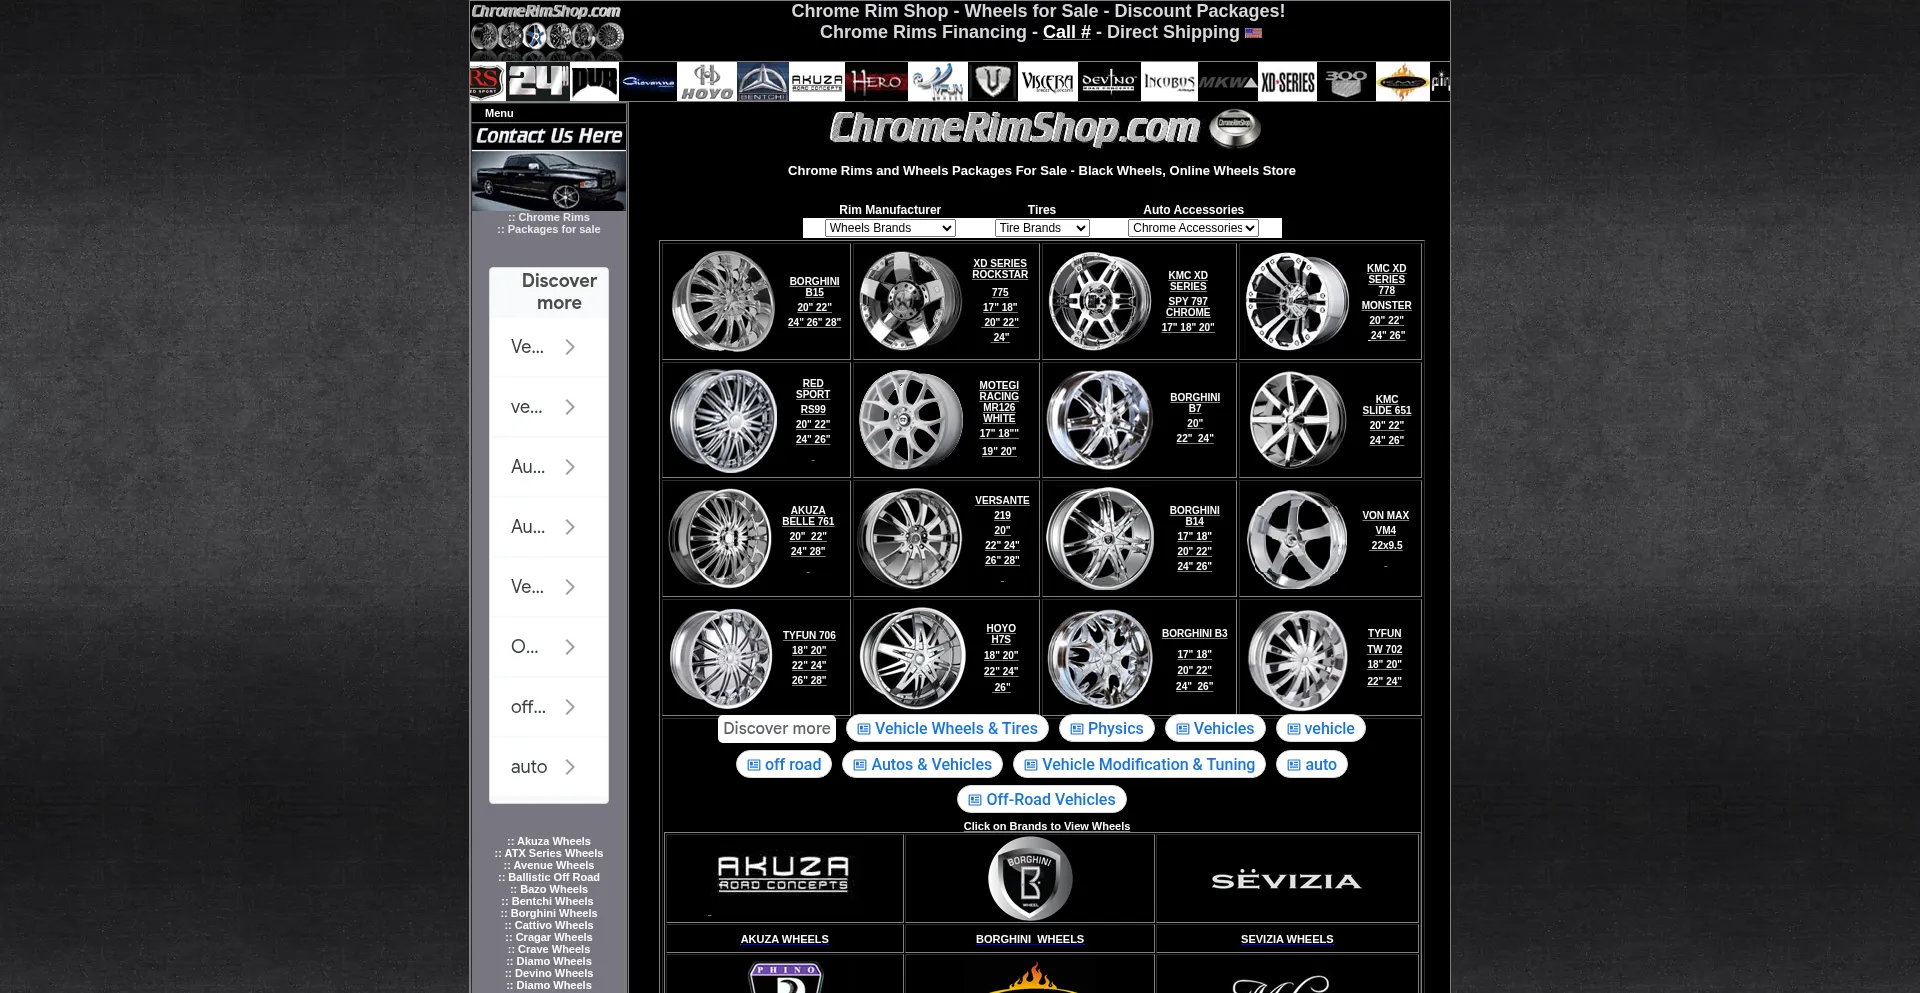The width and height of the screenshot is (1920, 993).
Task: Select the 'off road' chip
Action: tap(784, 765)
